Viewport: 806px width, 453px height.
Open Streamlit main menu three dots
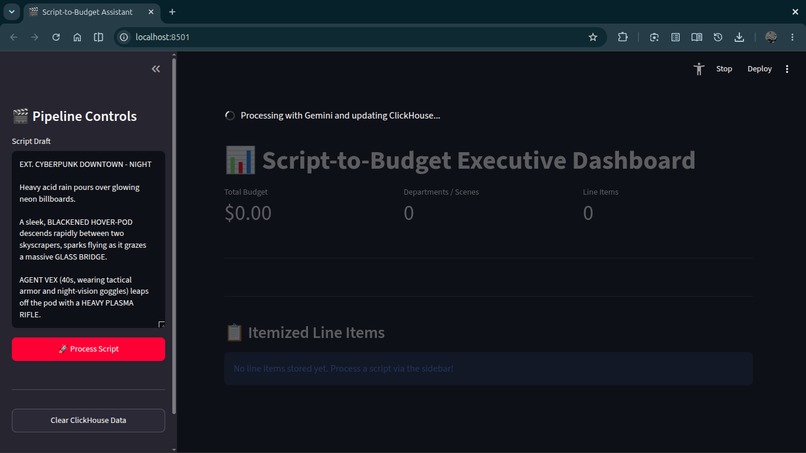(787, 69)
